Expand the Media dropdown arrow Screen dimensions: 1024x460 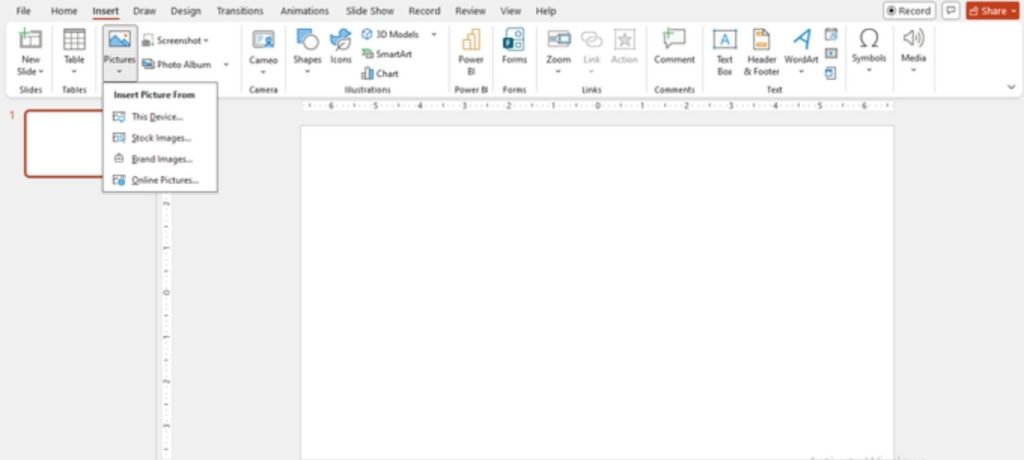913,70
